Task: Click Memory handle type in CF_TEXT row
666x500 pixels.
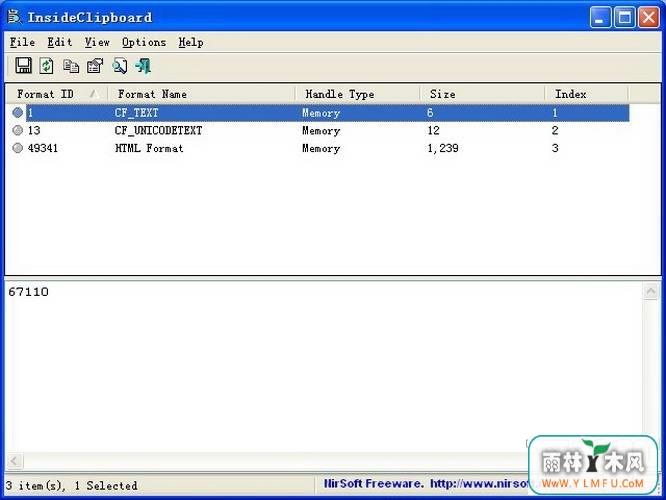Action: tap(321, 113)
